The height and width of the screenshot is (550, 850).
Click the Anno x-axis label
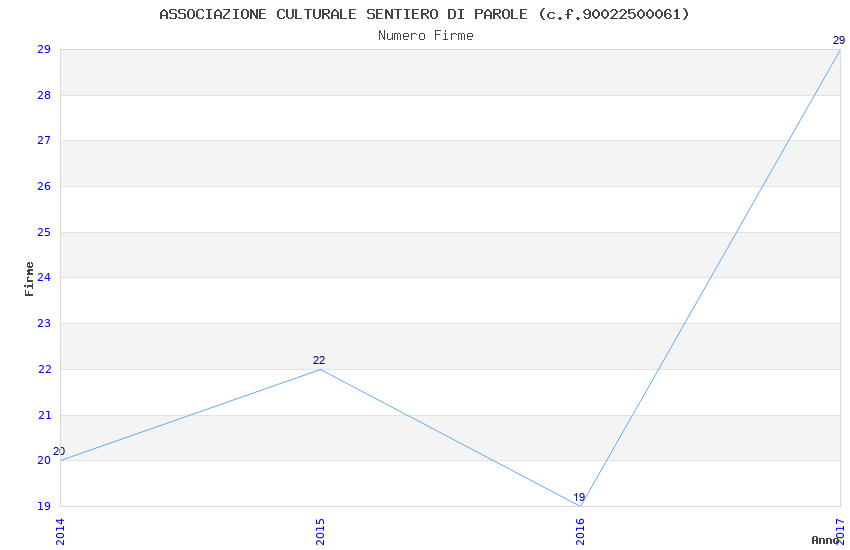(825, 540)
